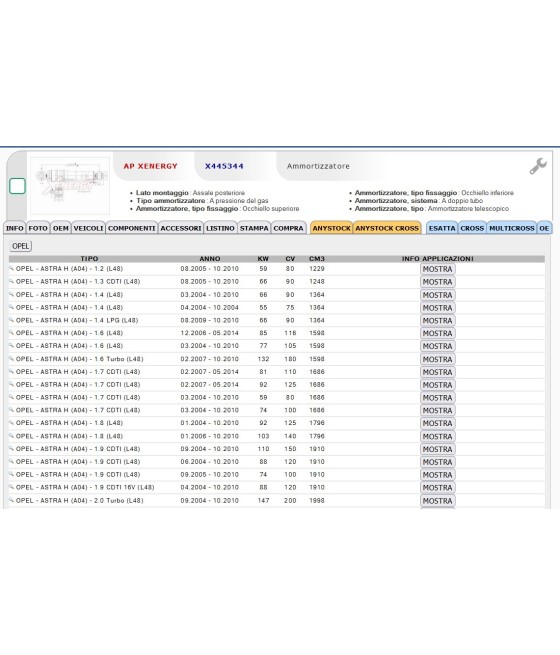
Task: Click magnifier icon beside Astra 1.3 CDTI row
Action: coord(12,282)
